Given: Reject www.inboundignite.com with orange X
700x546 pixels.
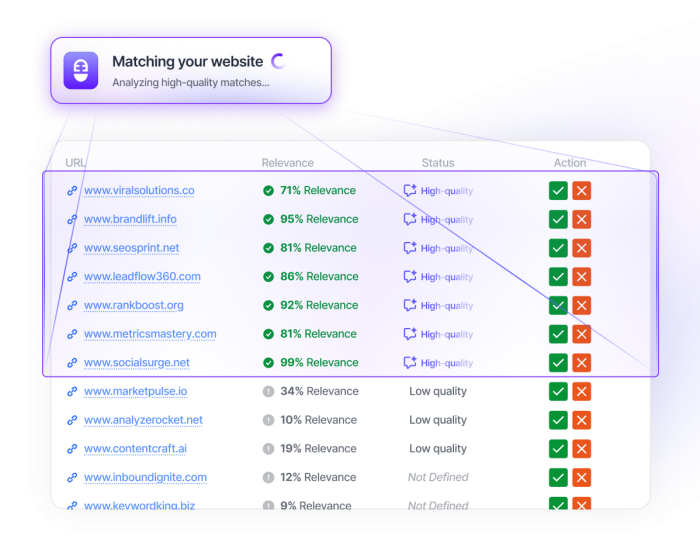Looking at the screenshot, I should tap(582, 477).
